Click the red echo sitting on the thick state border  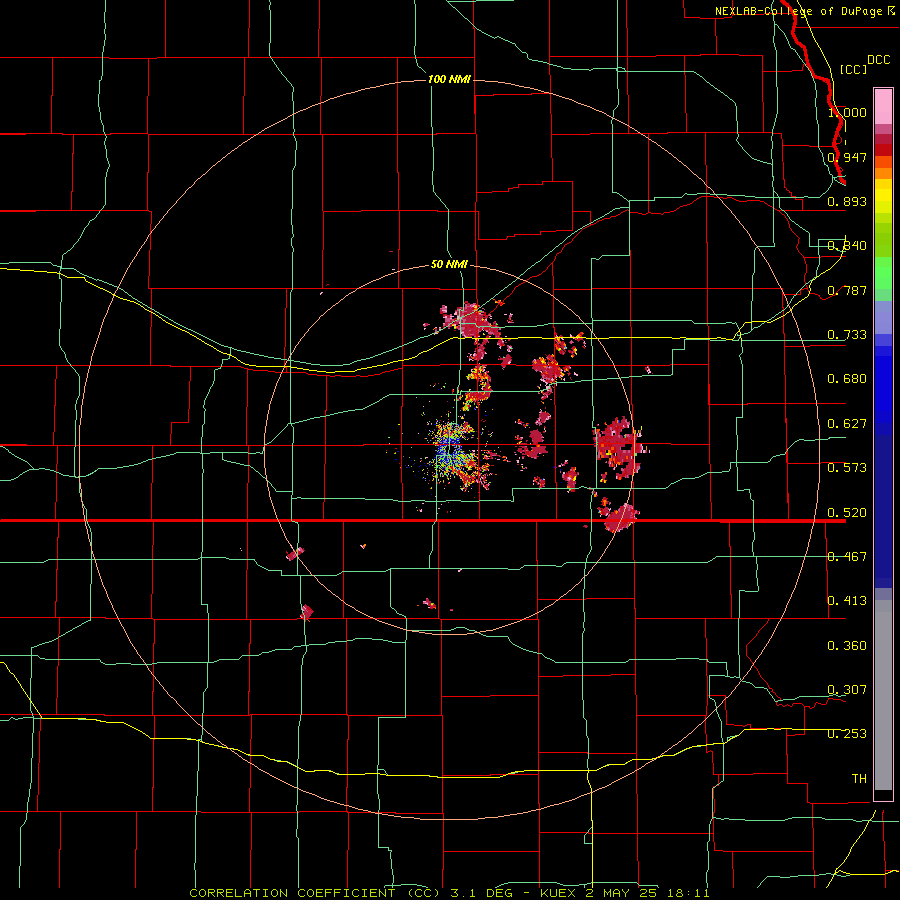pos(619,518)
